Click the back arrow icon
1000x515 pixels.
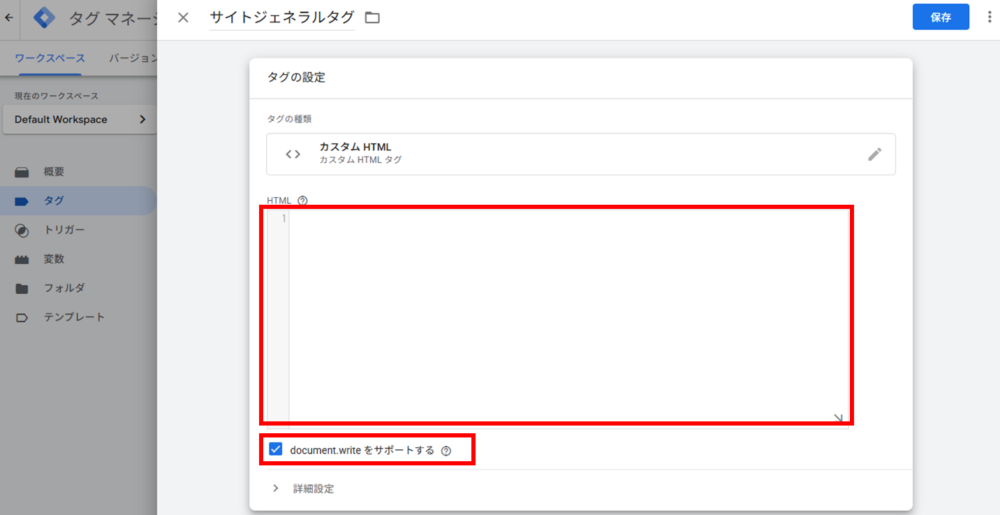tap(9, 18)
